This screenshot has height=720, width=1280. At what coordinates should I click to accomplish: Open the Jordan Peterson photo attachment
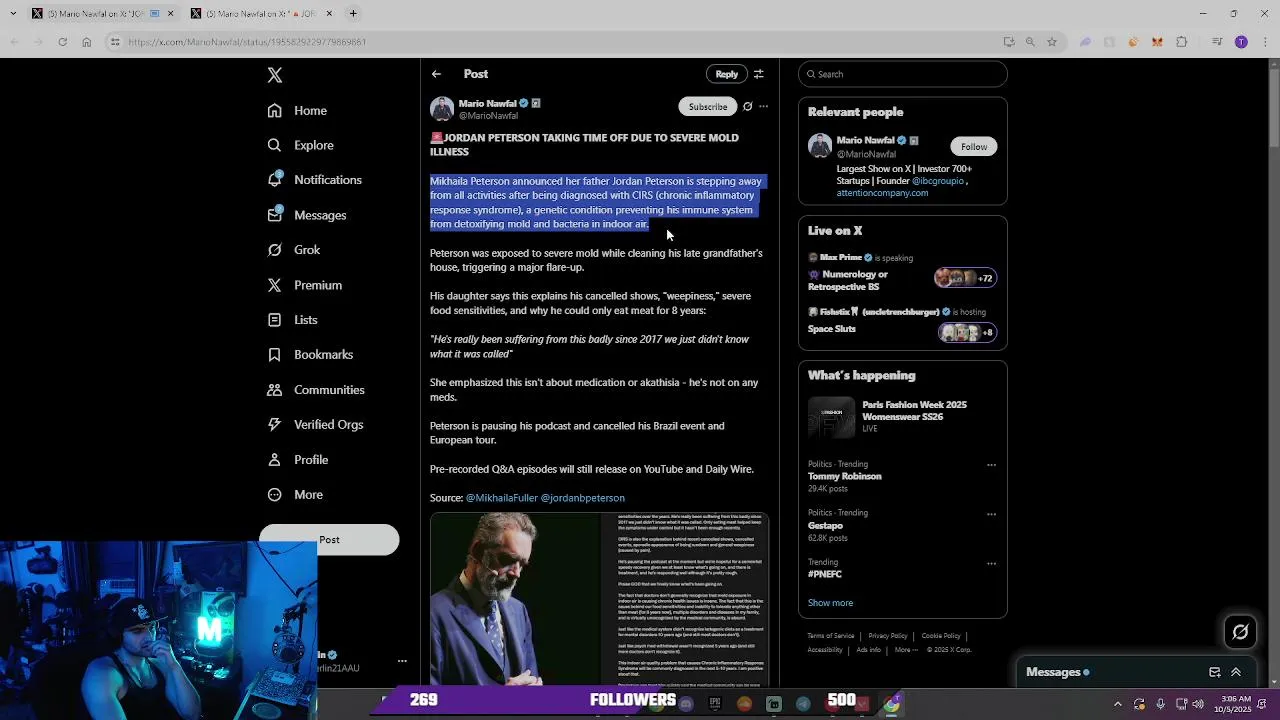(514, 600)
